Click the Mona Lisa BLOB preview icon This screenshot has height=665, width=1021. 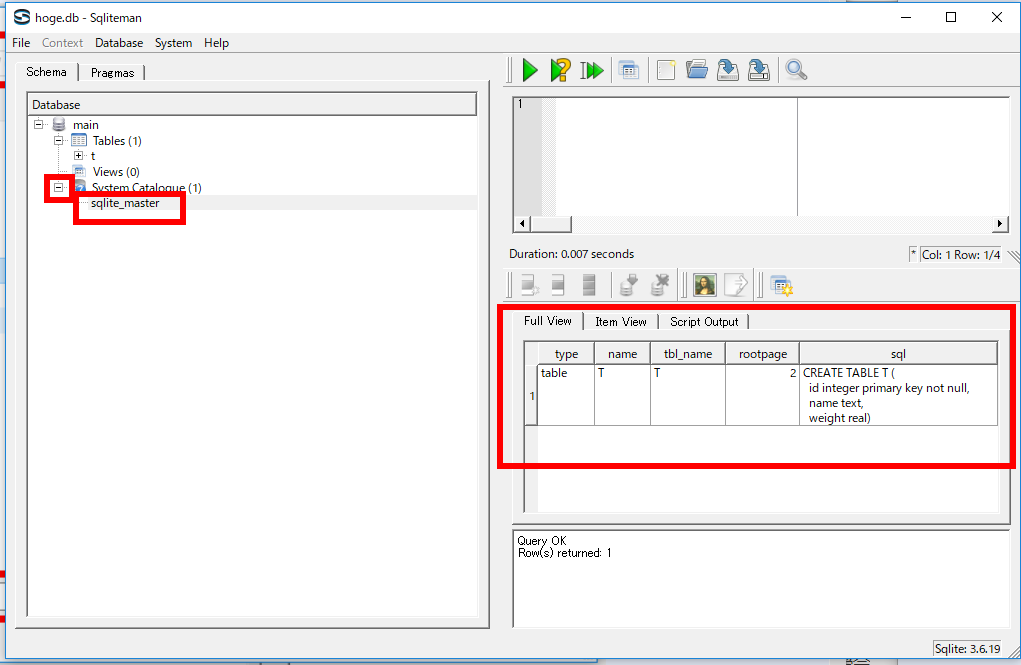point(704,285)
